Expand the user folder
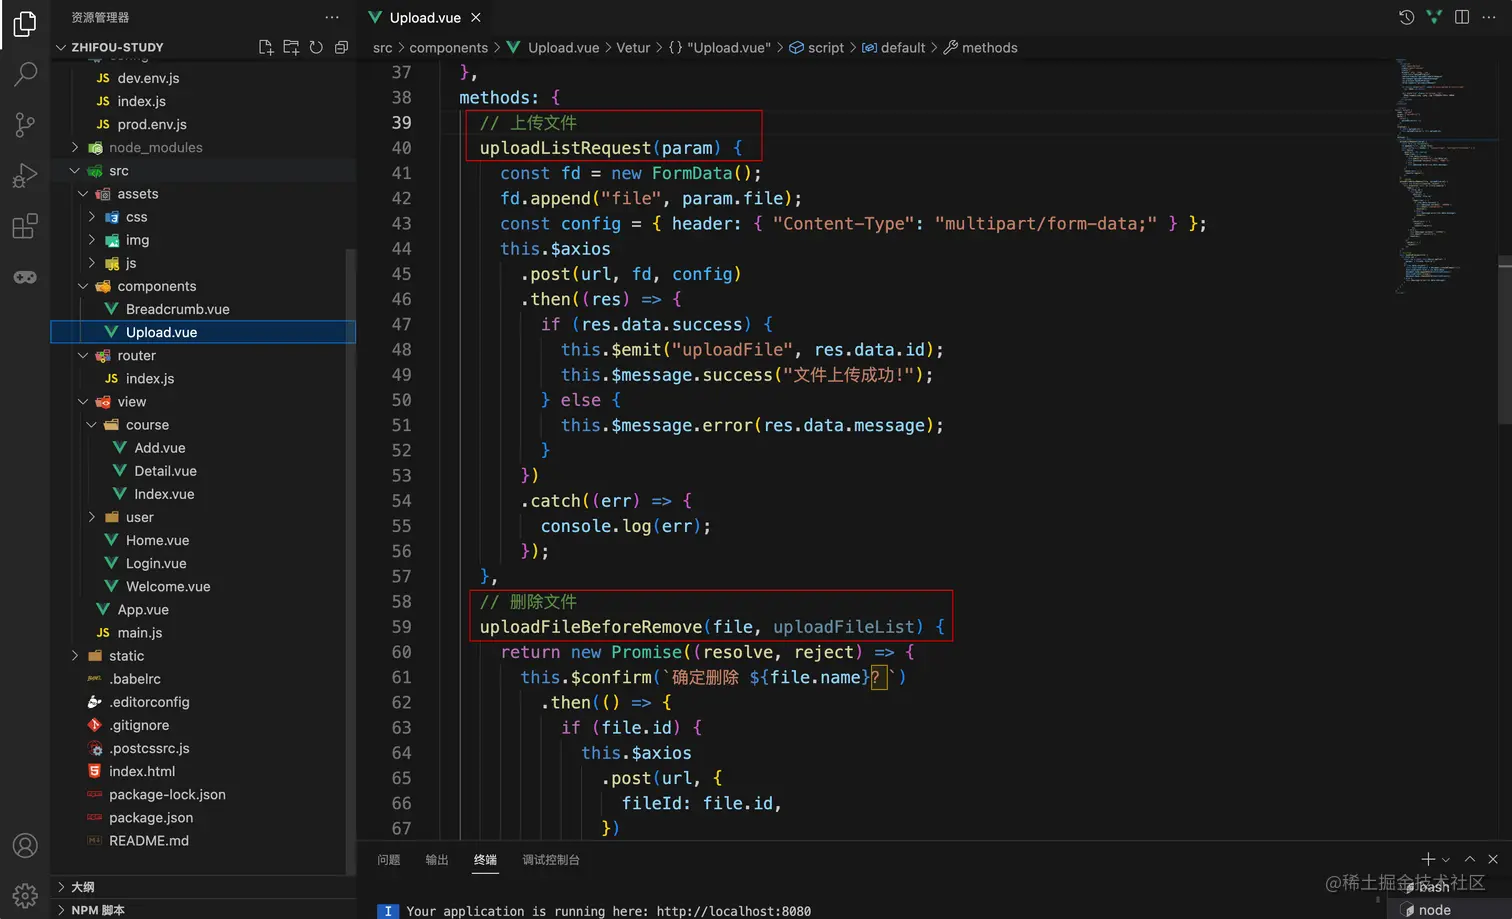The height and width of the screenshot is (919, 1512). [x=92, y=517]
